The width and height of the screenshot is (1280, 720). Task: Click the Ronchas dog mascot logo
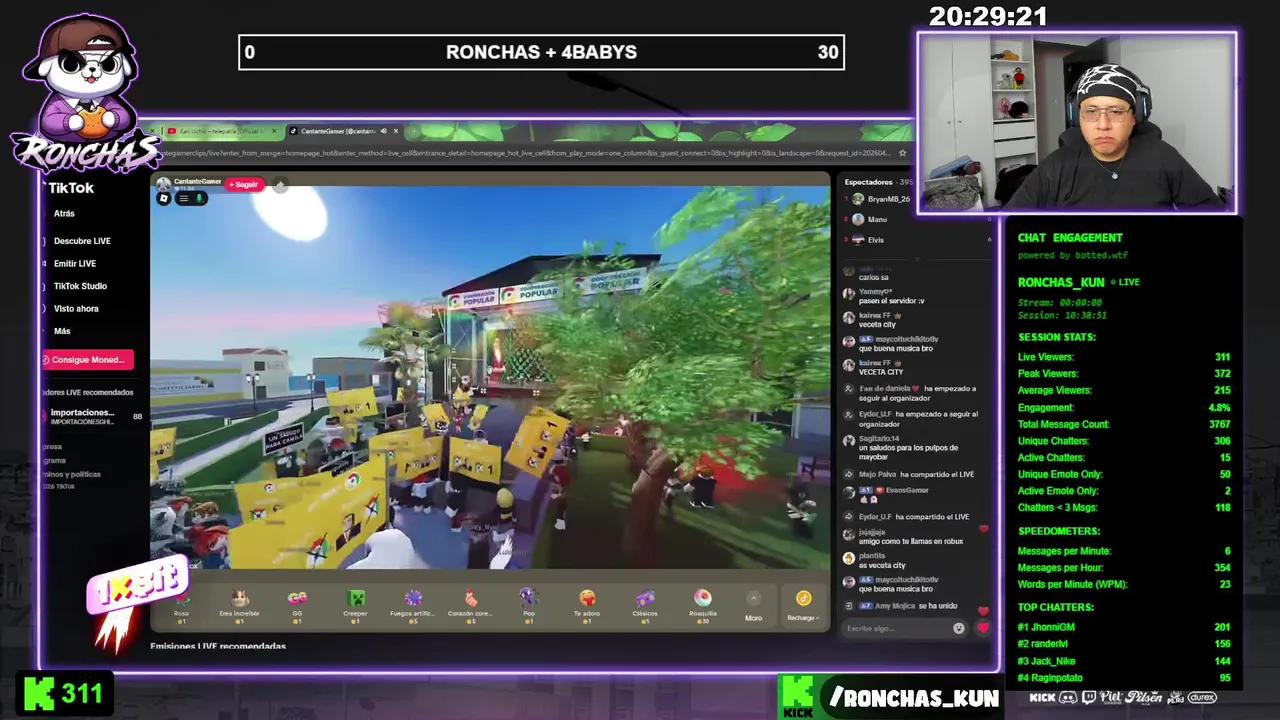(x=85, y=92)
